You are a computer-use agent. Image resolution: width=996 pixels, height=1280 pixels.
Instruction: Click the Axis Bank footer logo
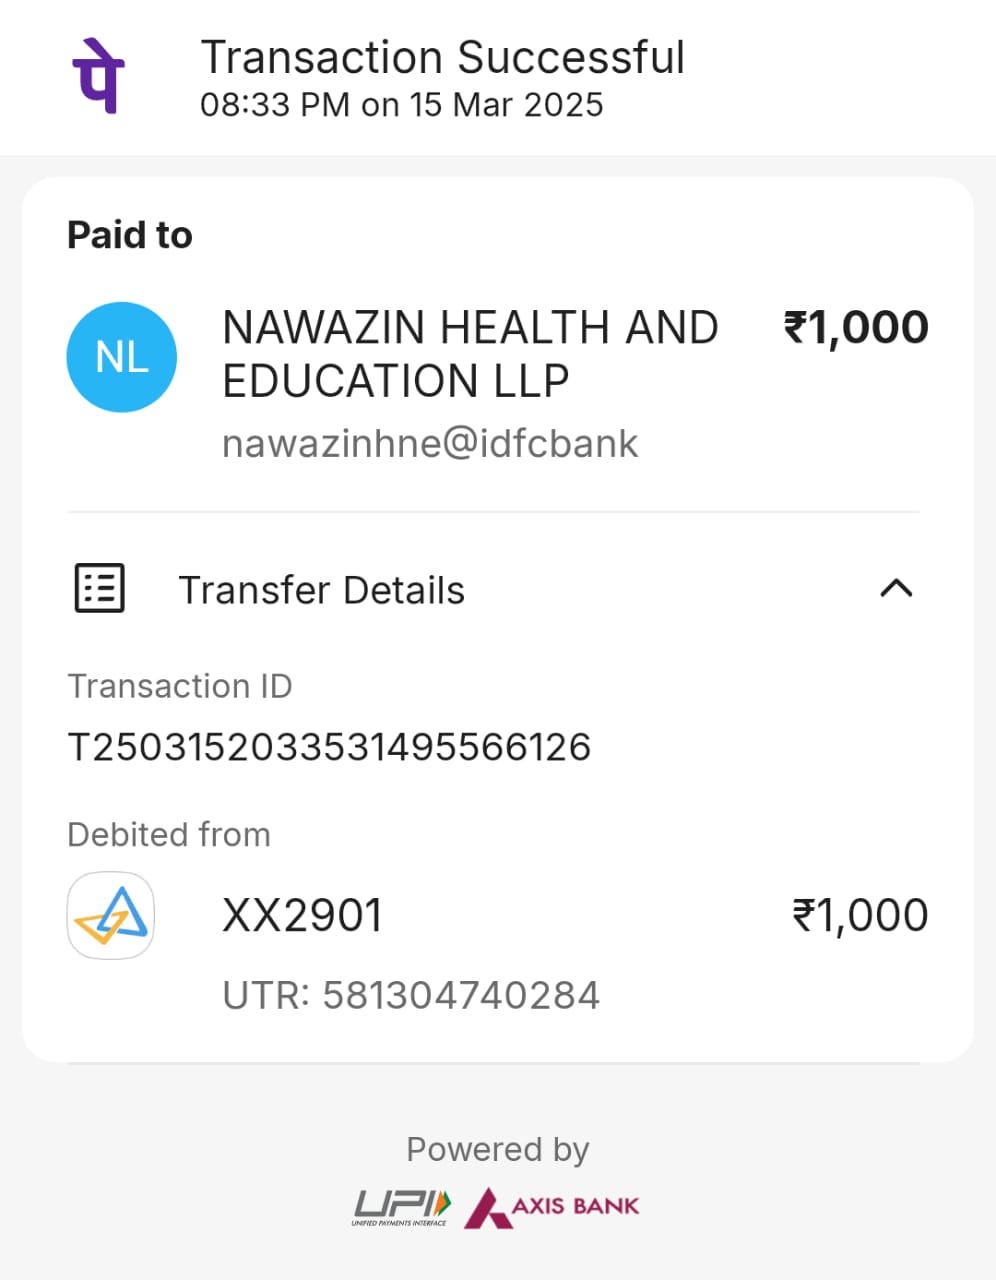552,1207
